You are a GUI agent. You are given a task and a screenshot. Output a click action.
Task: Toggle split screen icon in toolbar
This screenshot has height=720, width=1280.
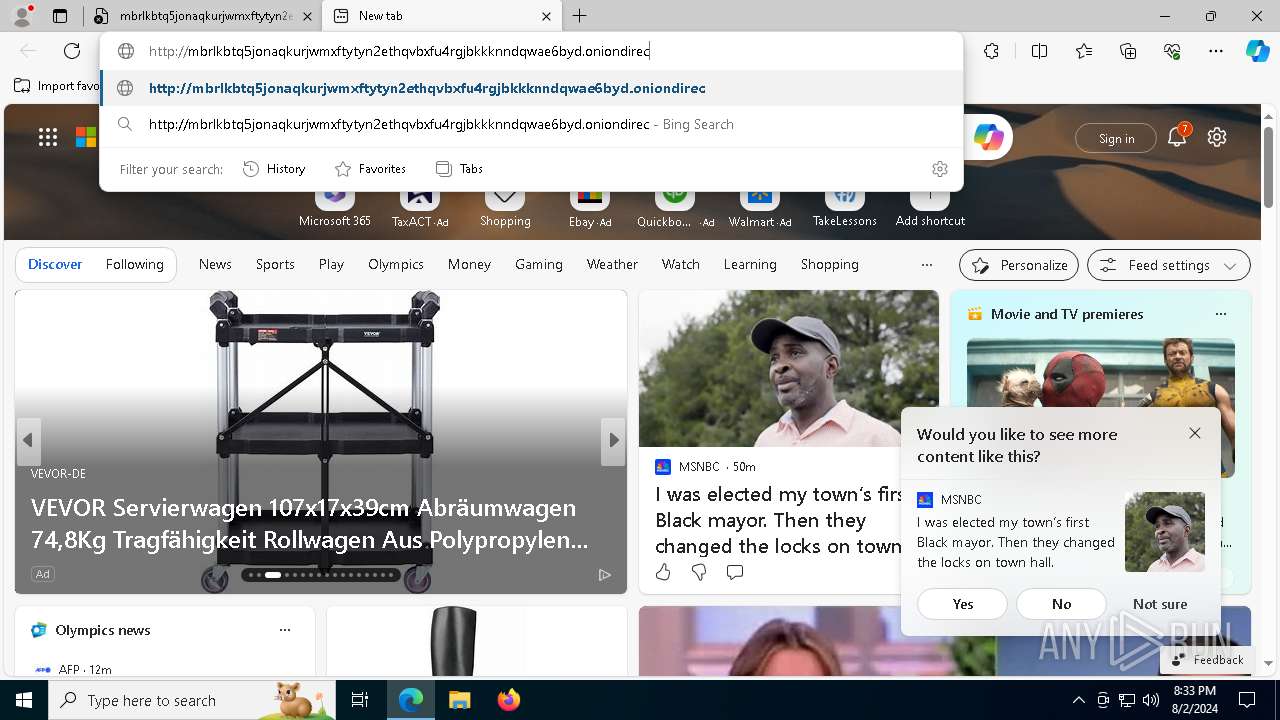coord(1039,51)
